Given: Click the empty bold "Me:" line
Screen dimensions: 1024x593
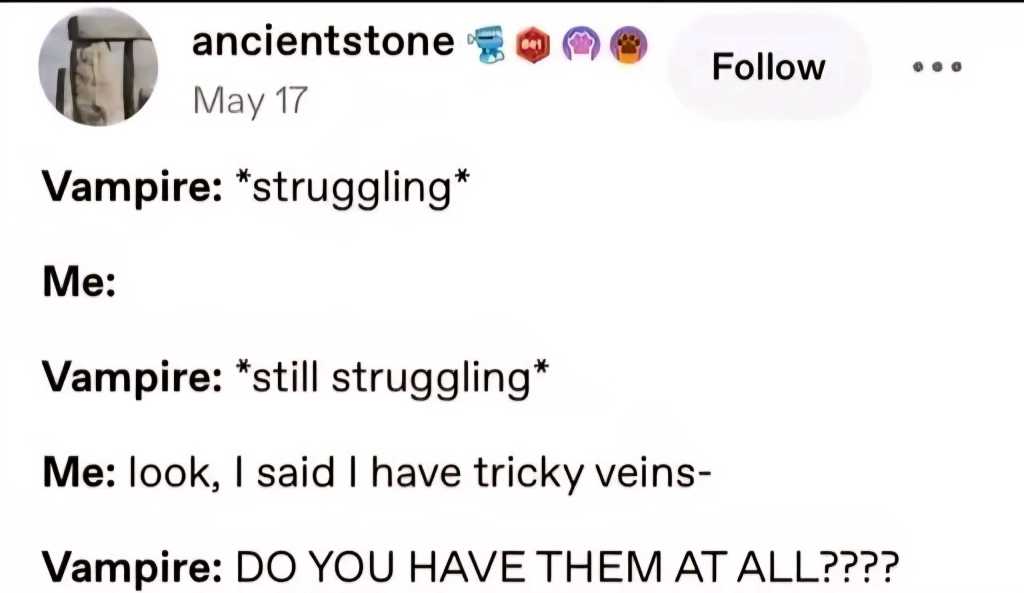Looking at the screenshot, I should (x=79, y=284).
